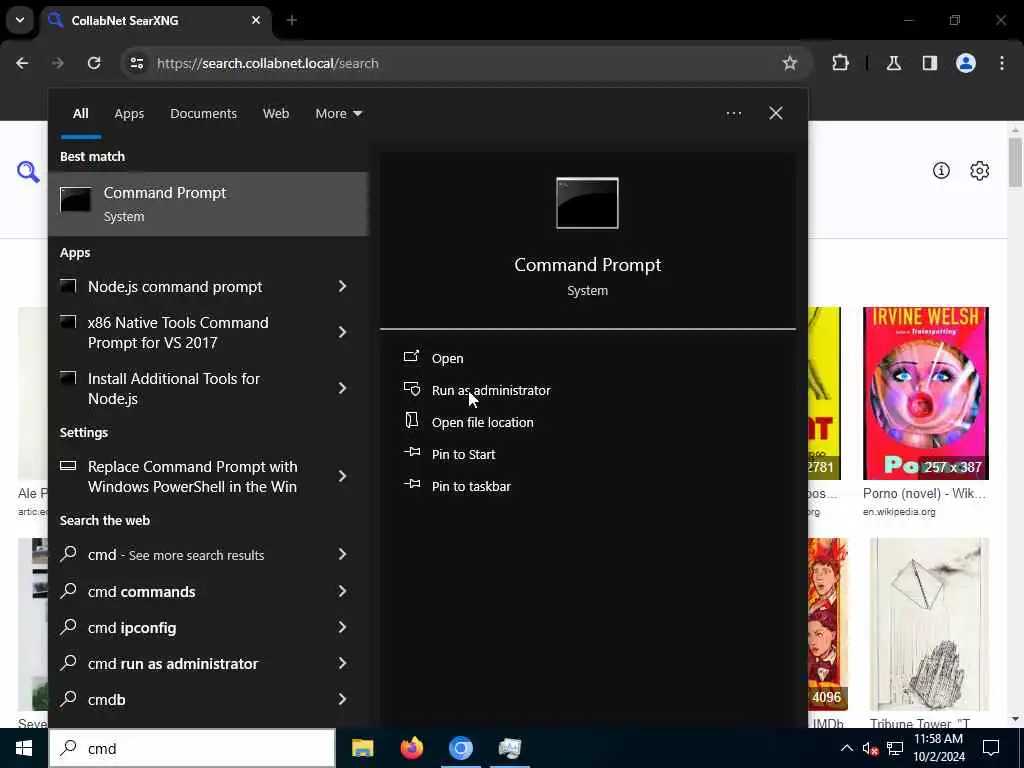Expand Node.js command prompt options
Screen dimensions: 1024x768
point(342,286)
